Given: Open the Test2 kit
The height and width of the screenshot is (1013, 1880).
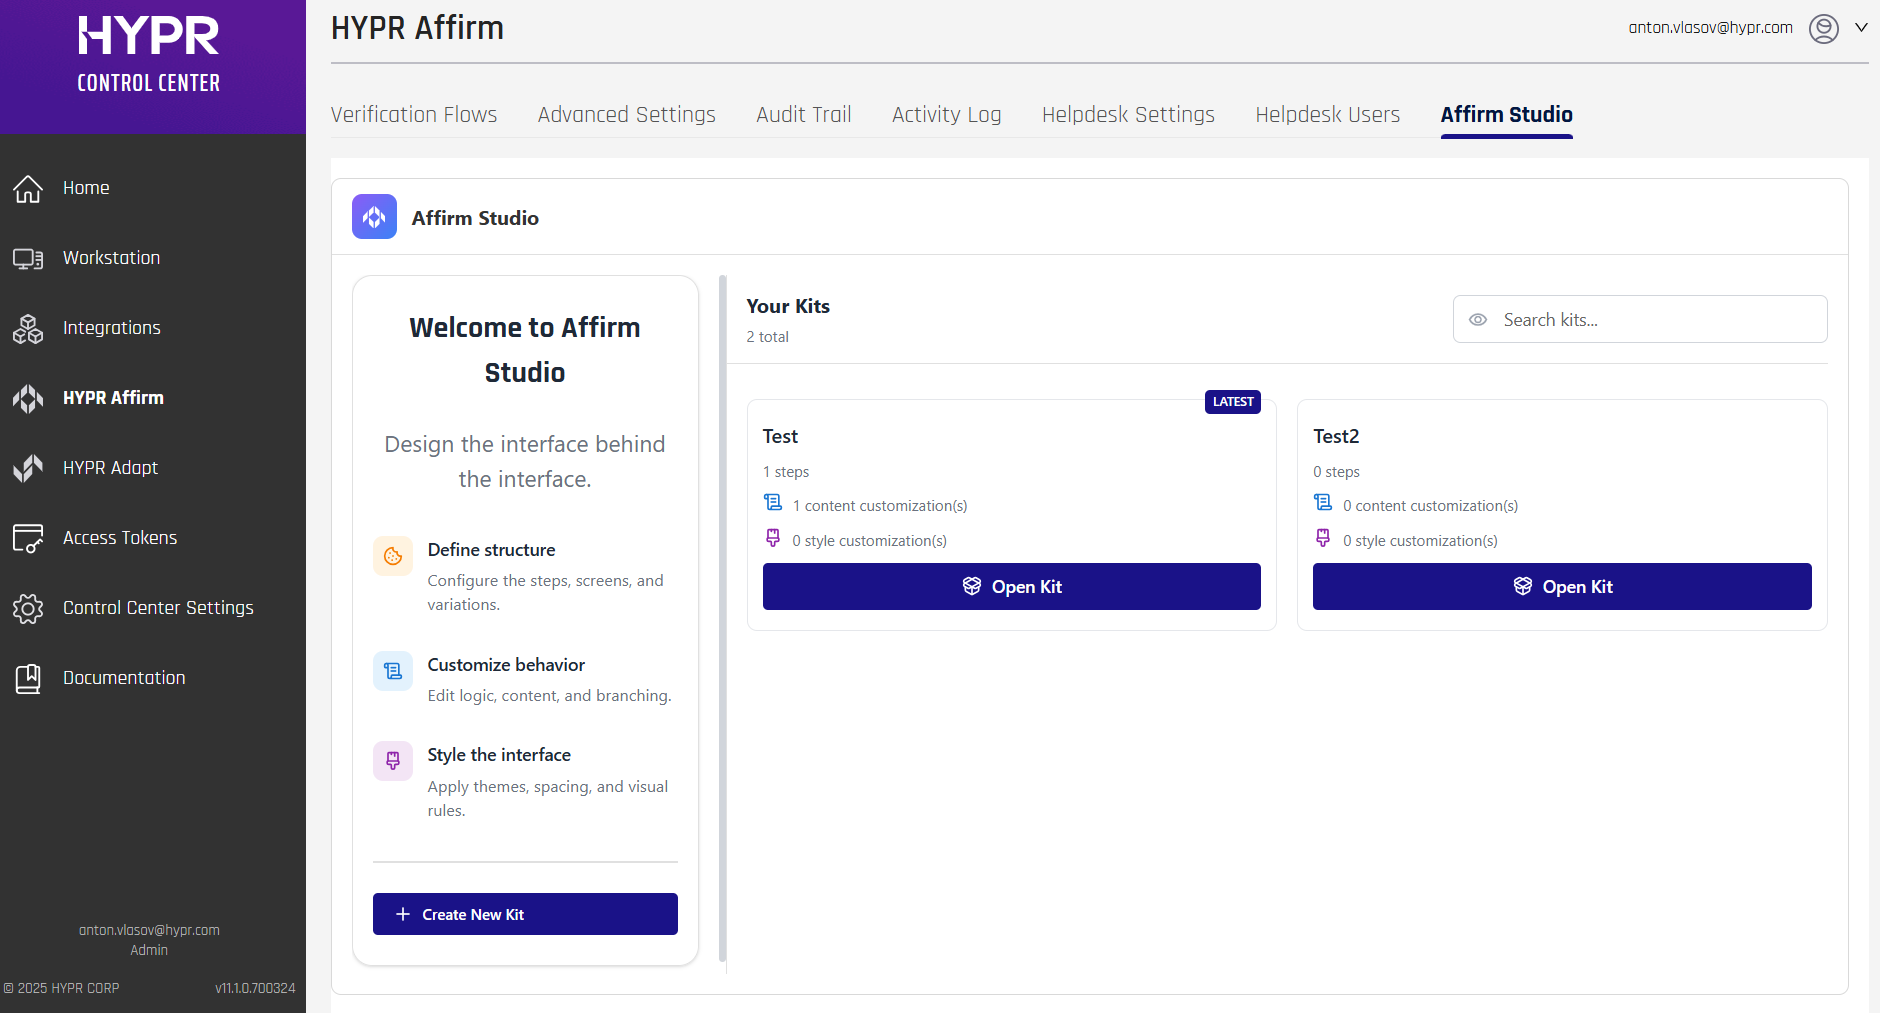Looking at the screenshot, I should coord(1561,587).
